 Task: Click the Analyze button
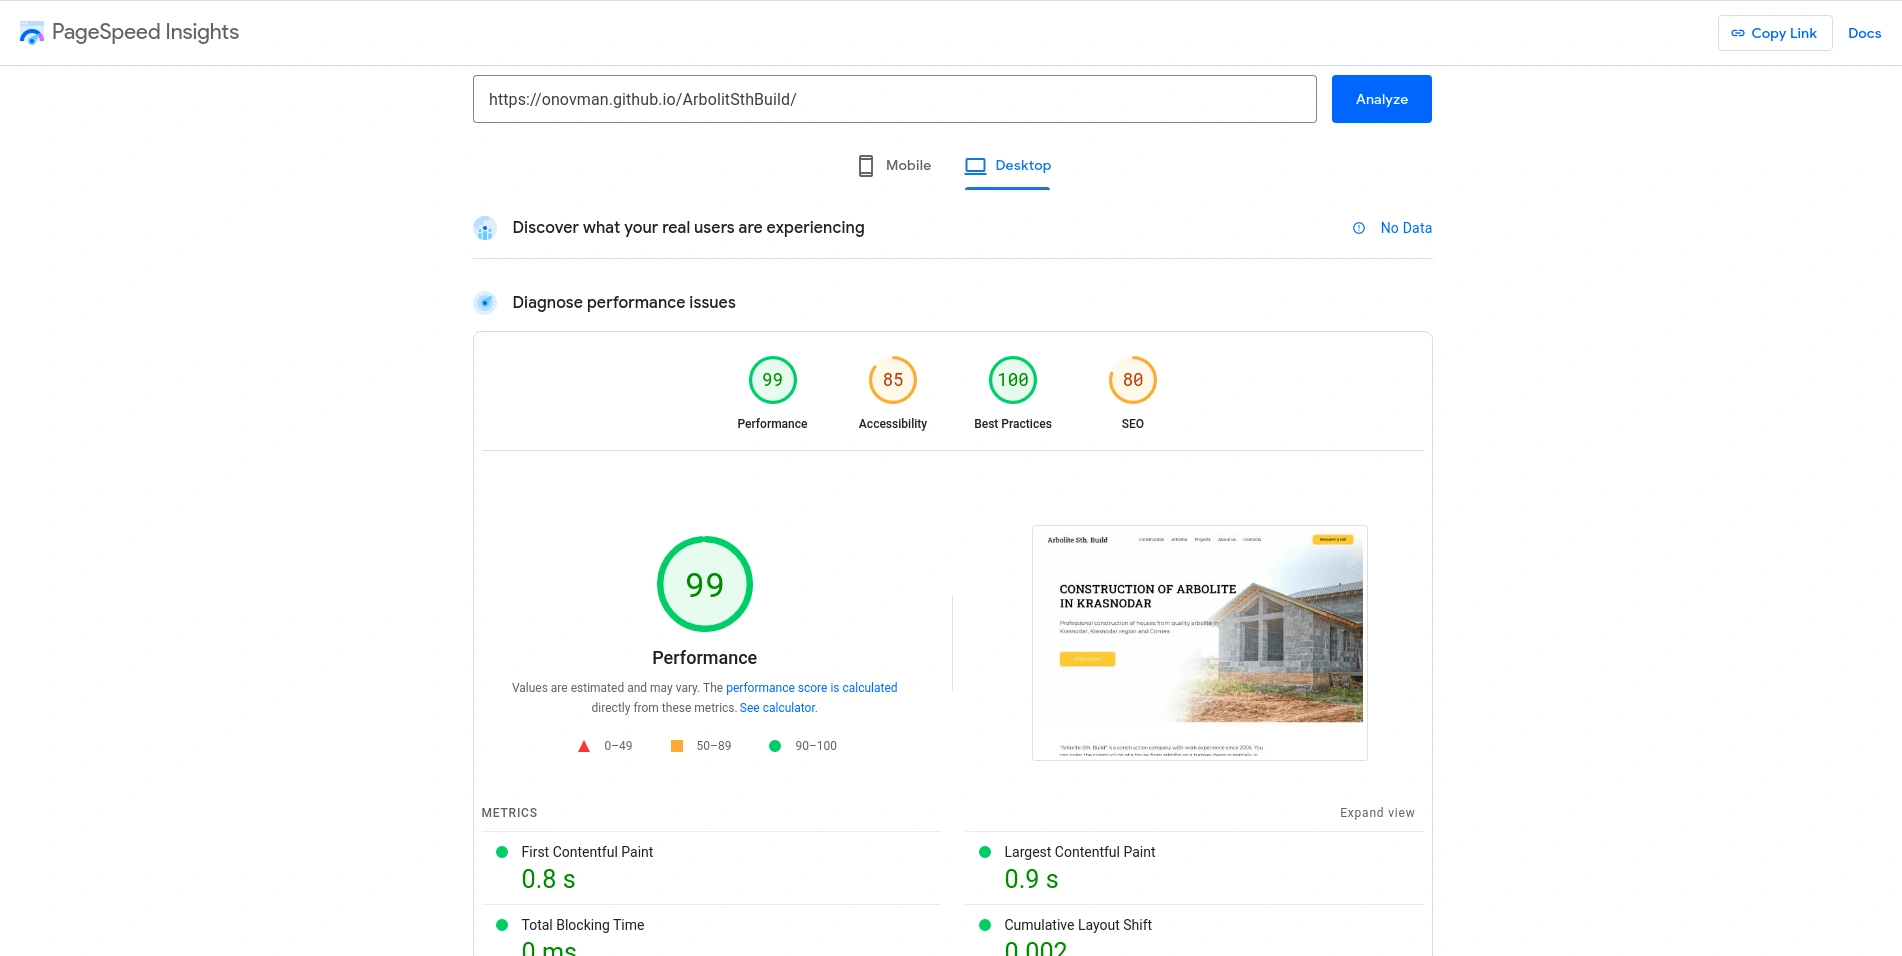coord(1382,99)
